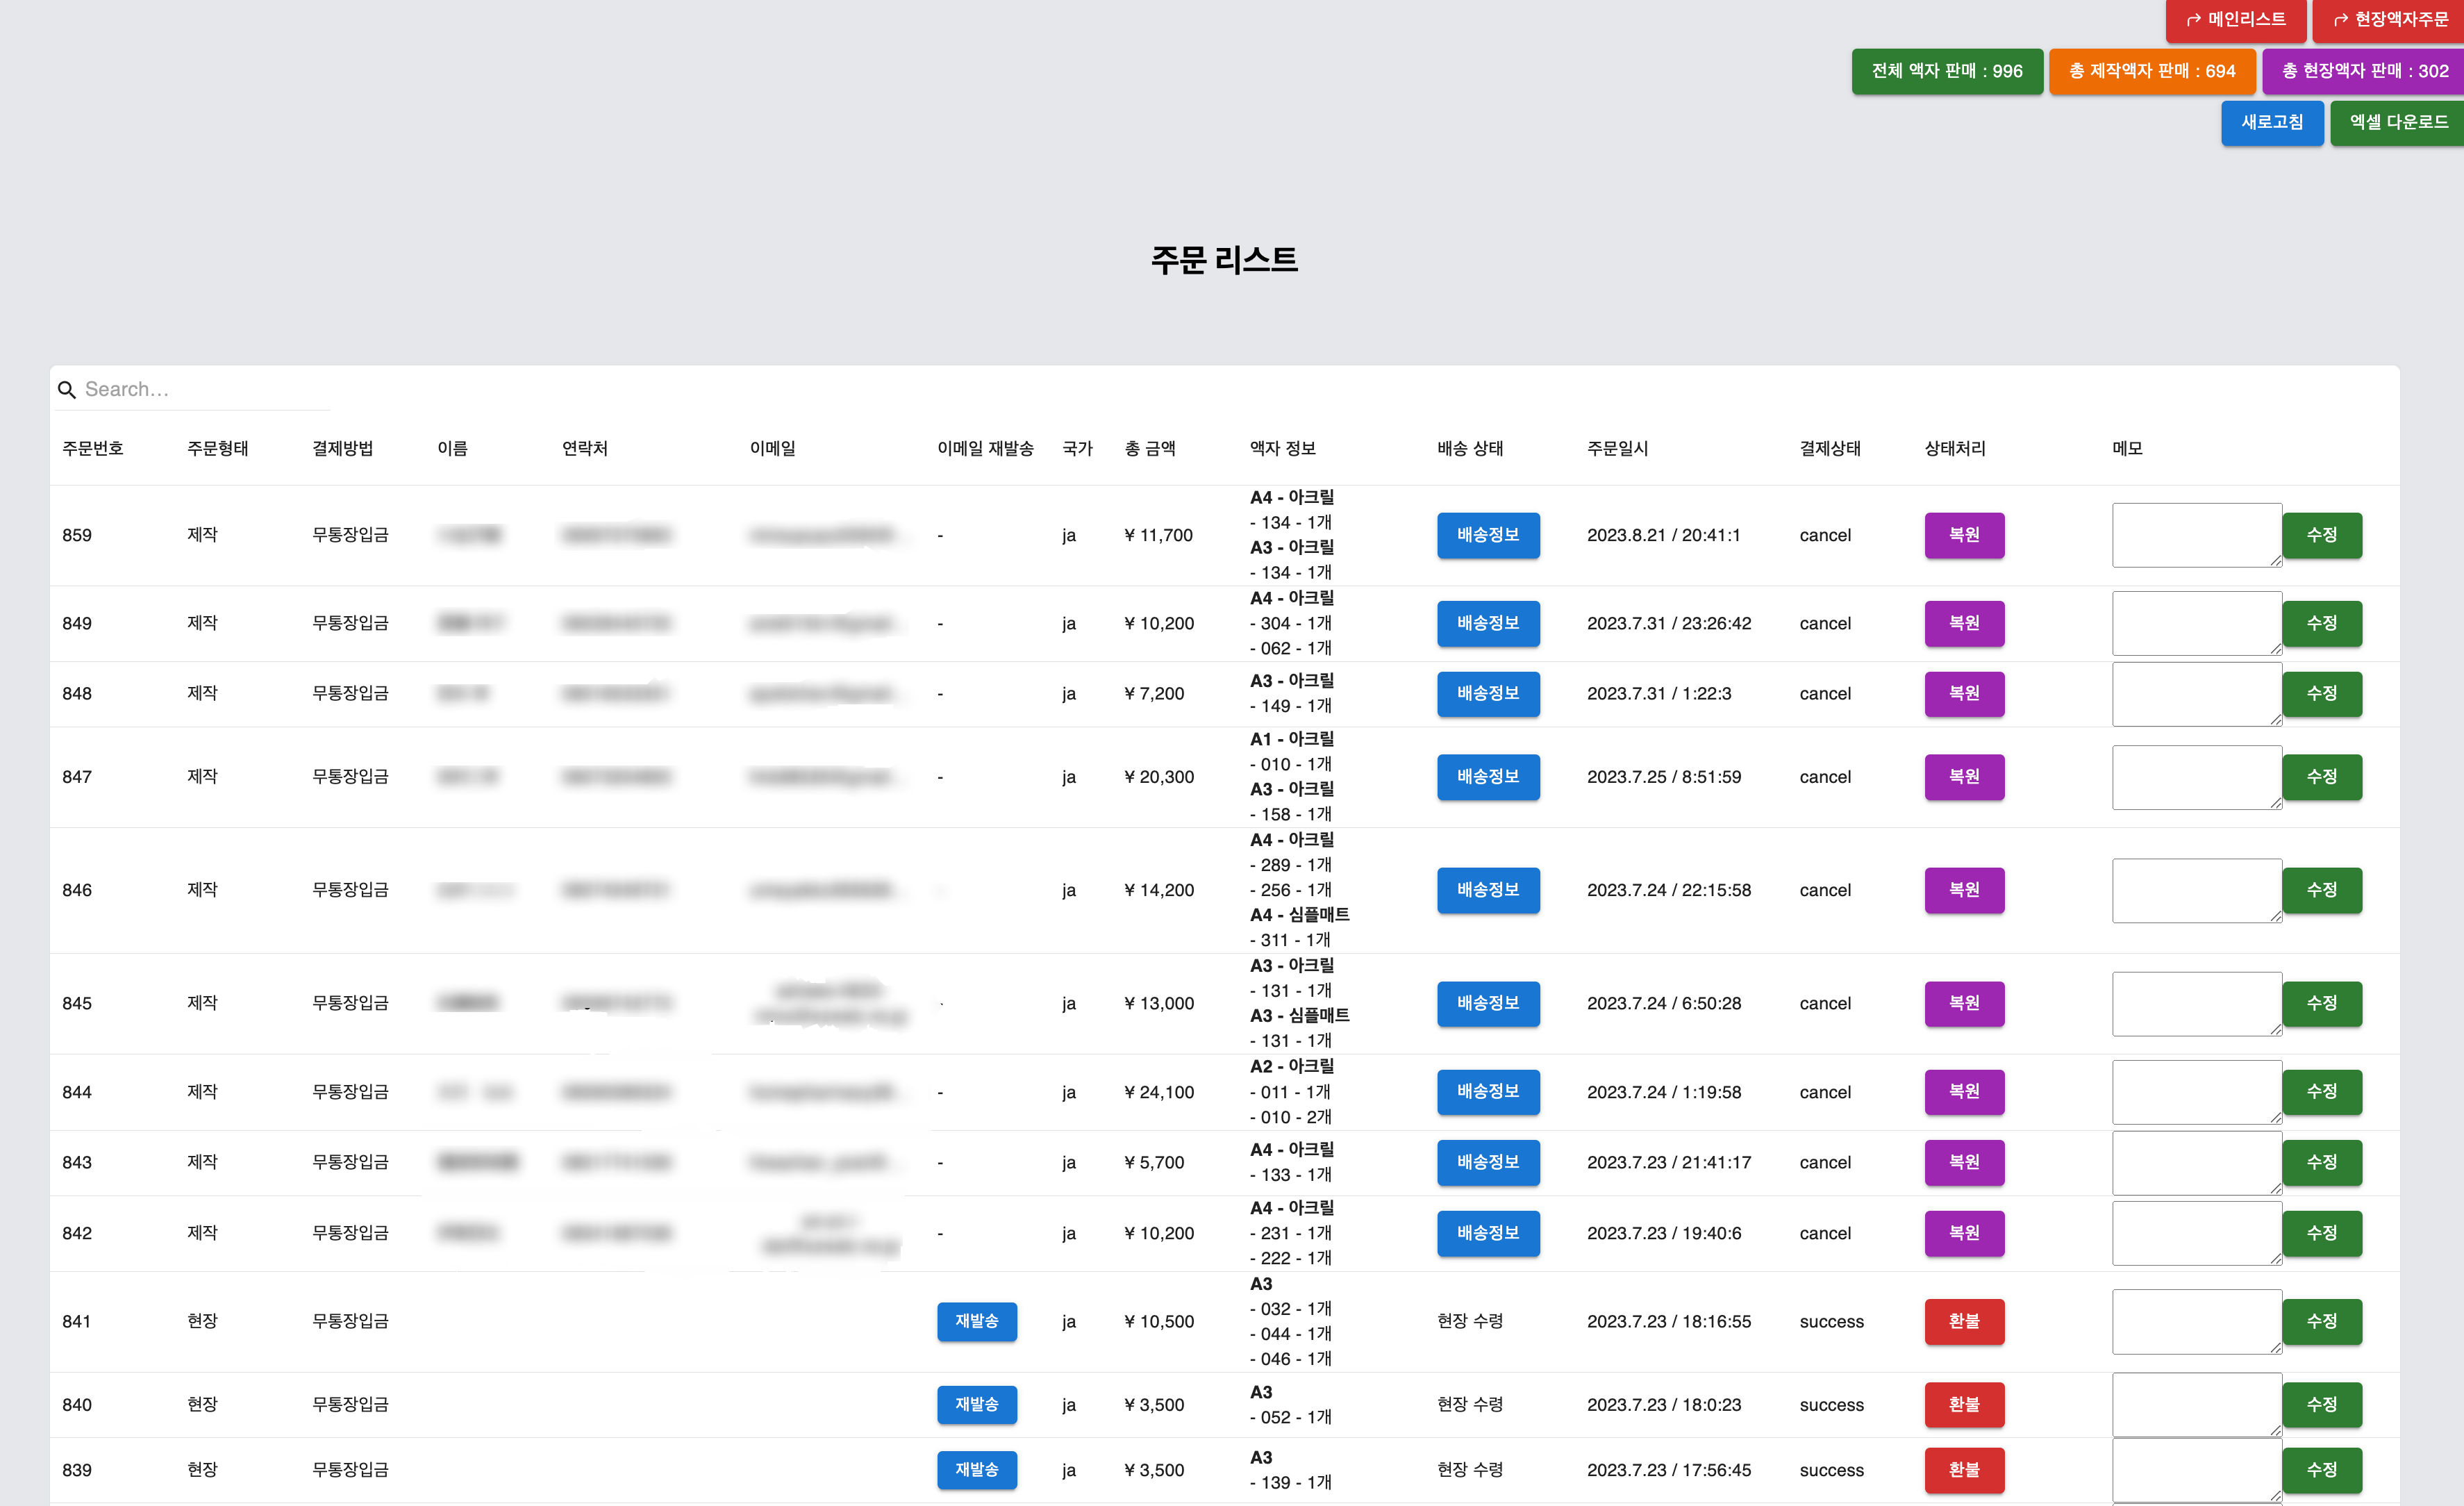Refund order 839 with 환불 button
Image resolution: width=2464 pixels, height=1506 pixels.
coord(1963,1470)
